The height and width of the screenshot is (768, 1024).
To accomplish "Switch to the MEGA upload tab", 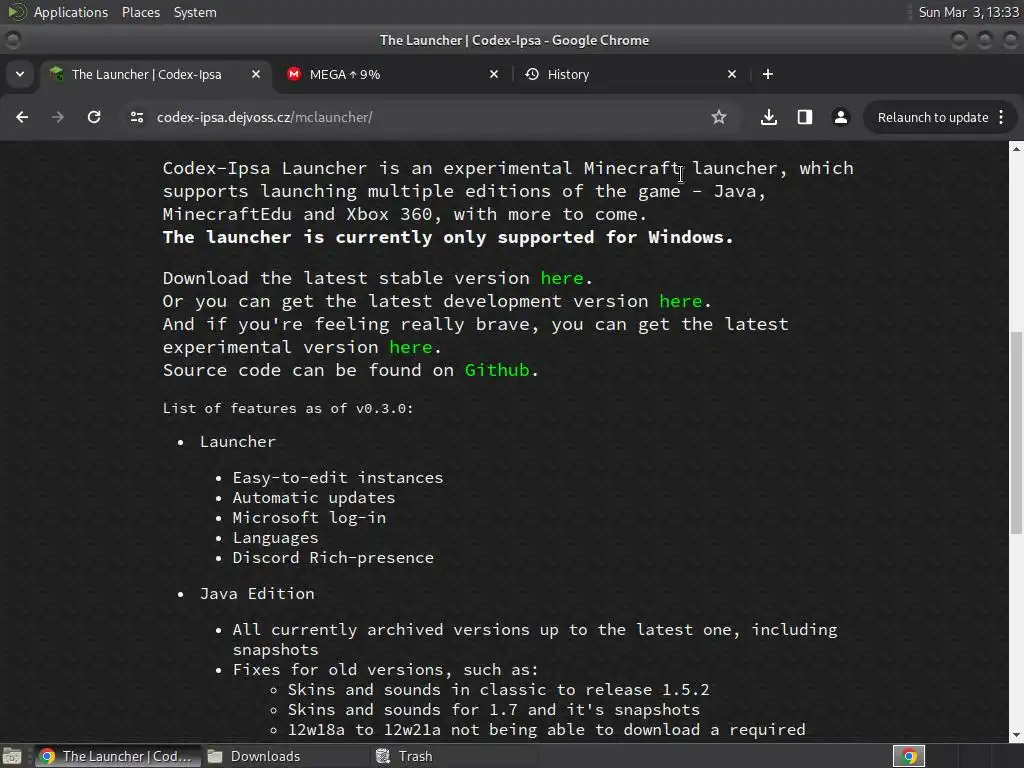I will pos(393,74).
